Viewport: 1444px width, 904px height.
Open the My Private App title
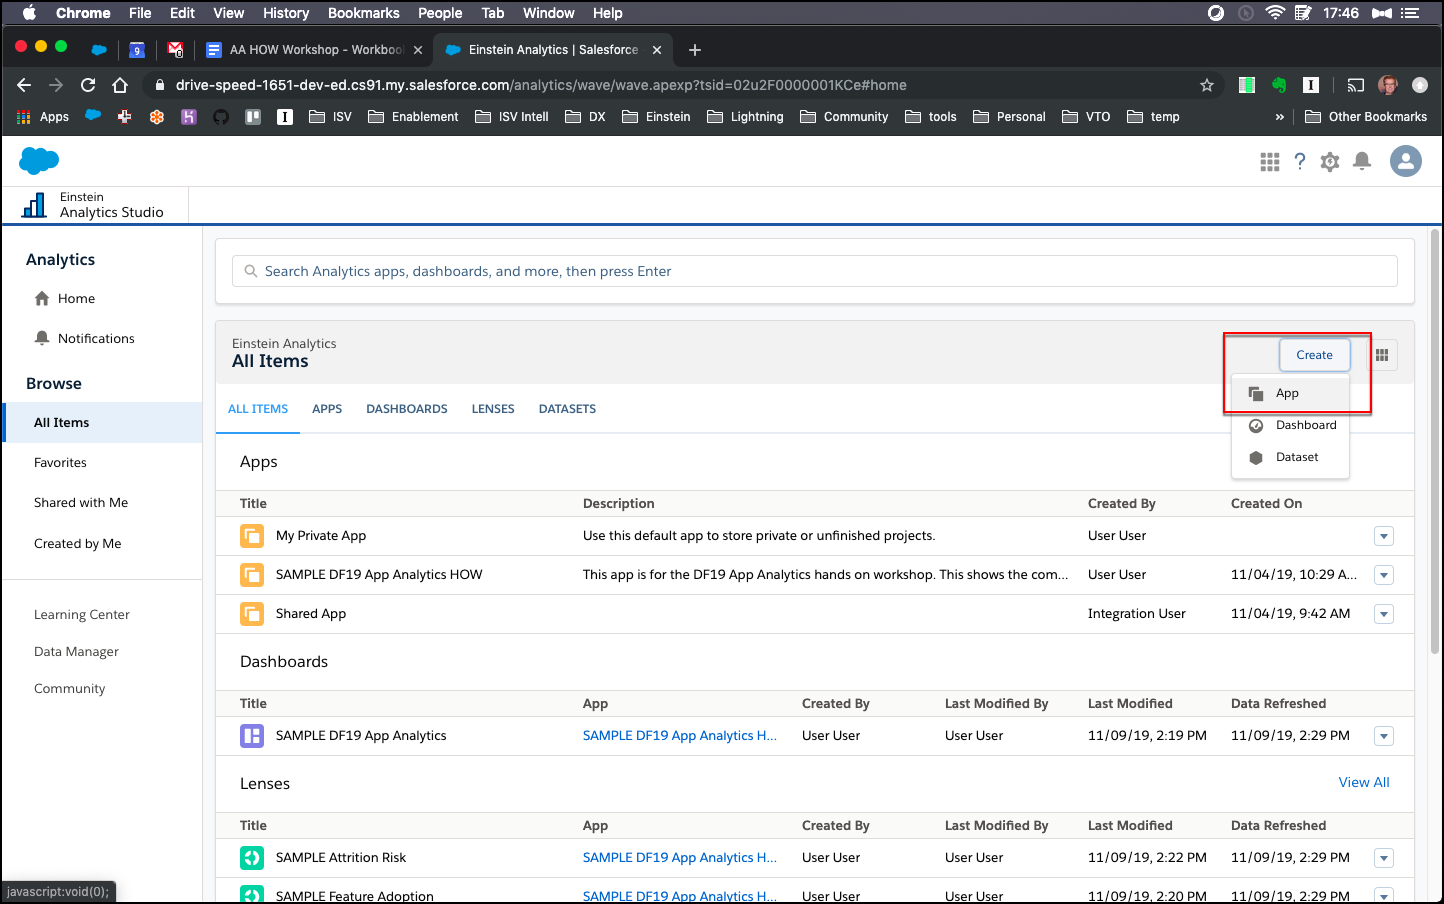[321, 536]
